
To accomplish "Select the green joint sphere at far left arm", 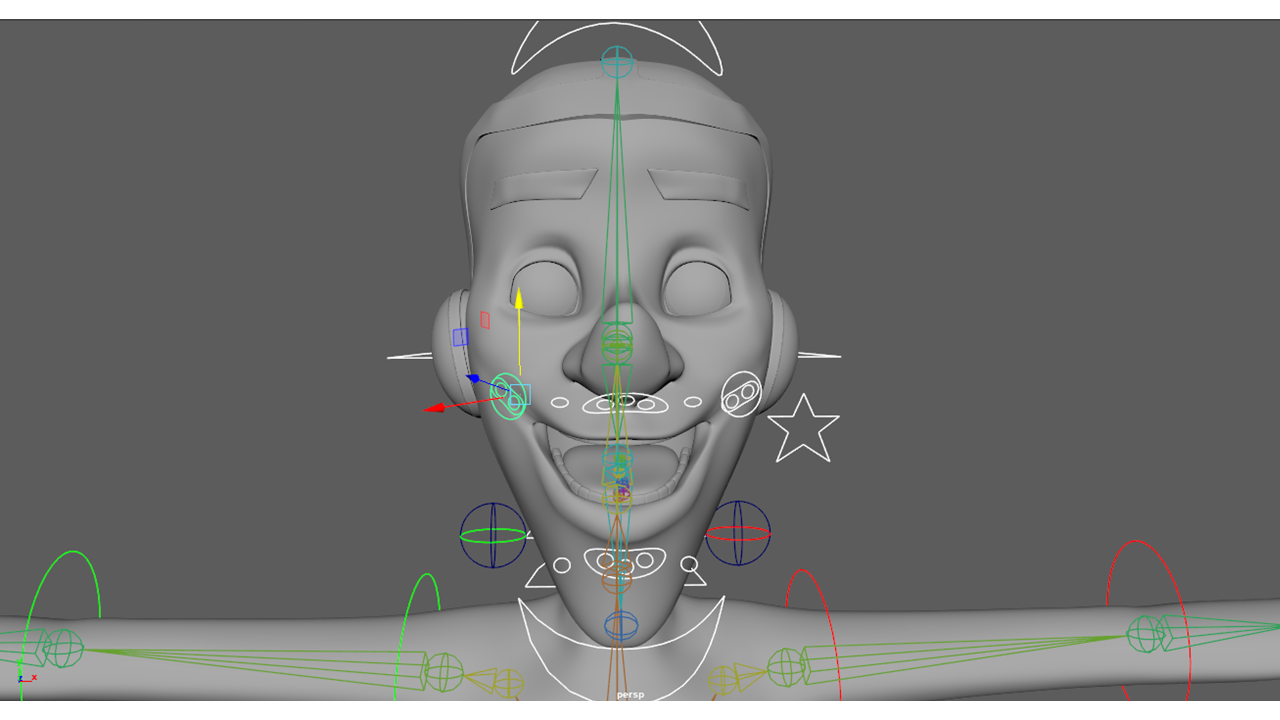I will point(65,648).
